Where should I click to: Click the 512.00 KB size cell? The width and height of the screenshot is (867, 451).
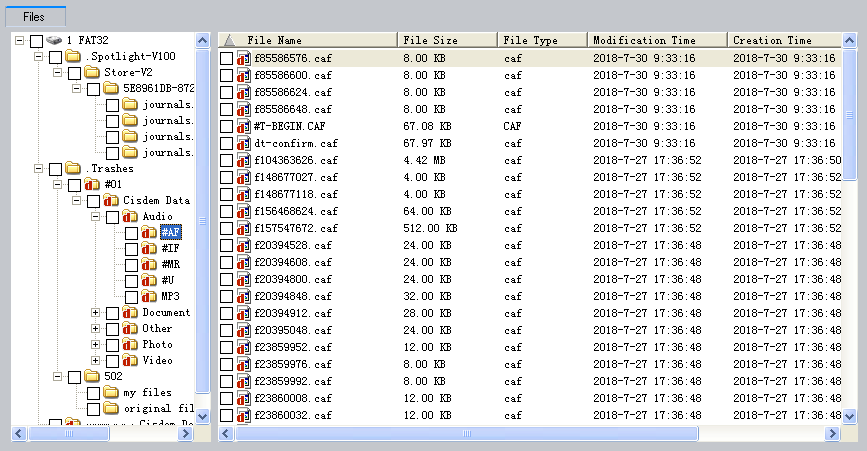430,228
